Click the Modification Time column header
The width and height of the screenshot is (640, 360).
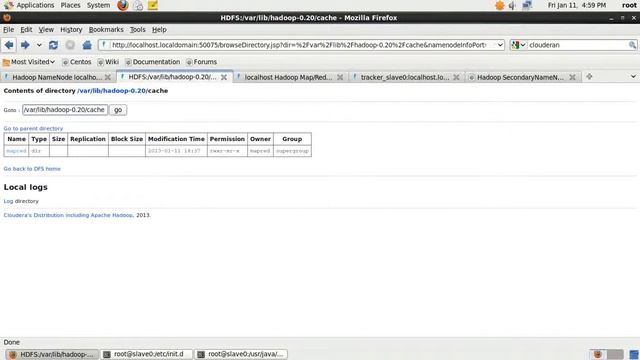click(176, 139)
